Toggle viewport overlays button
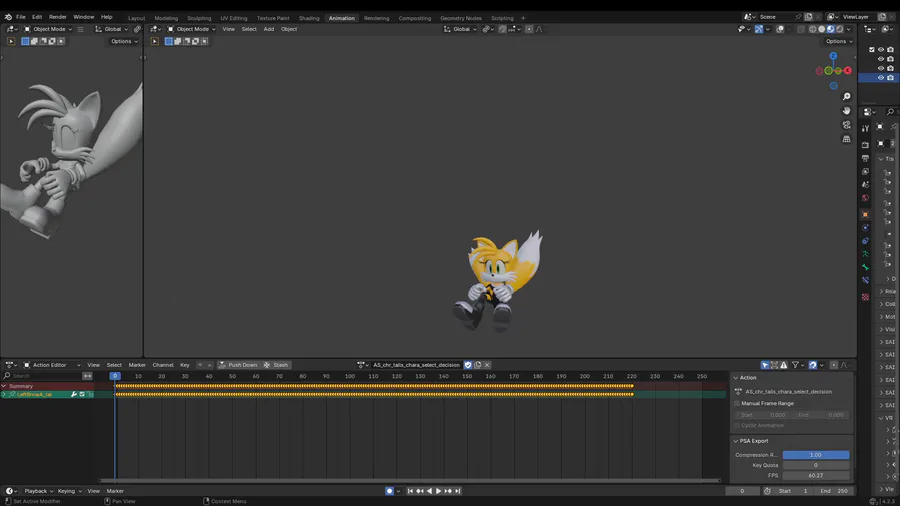Screen dimensions: 900x506 781,29
